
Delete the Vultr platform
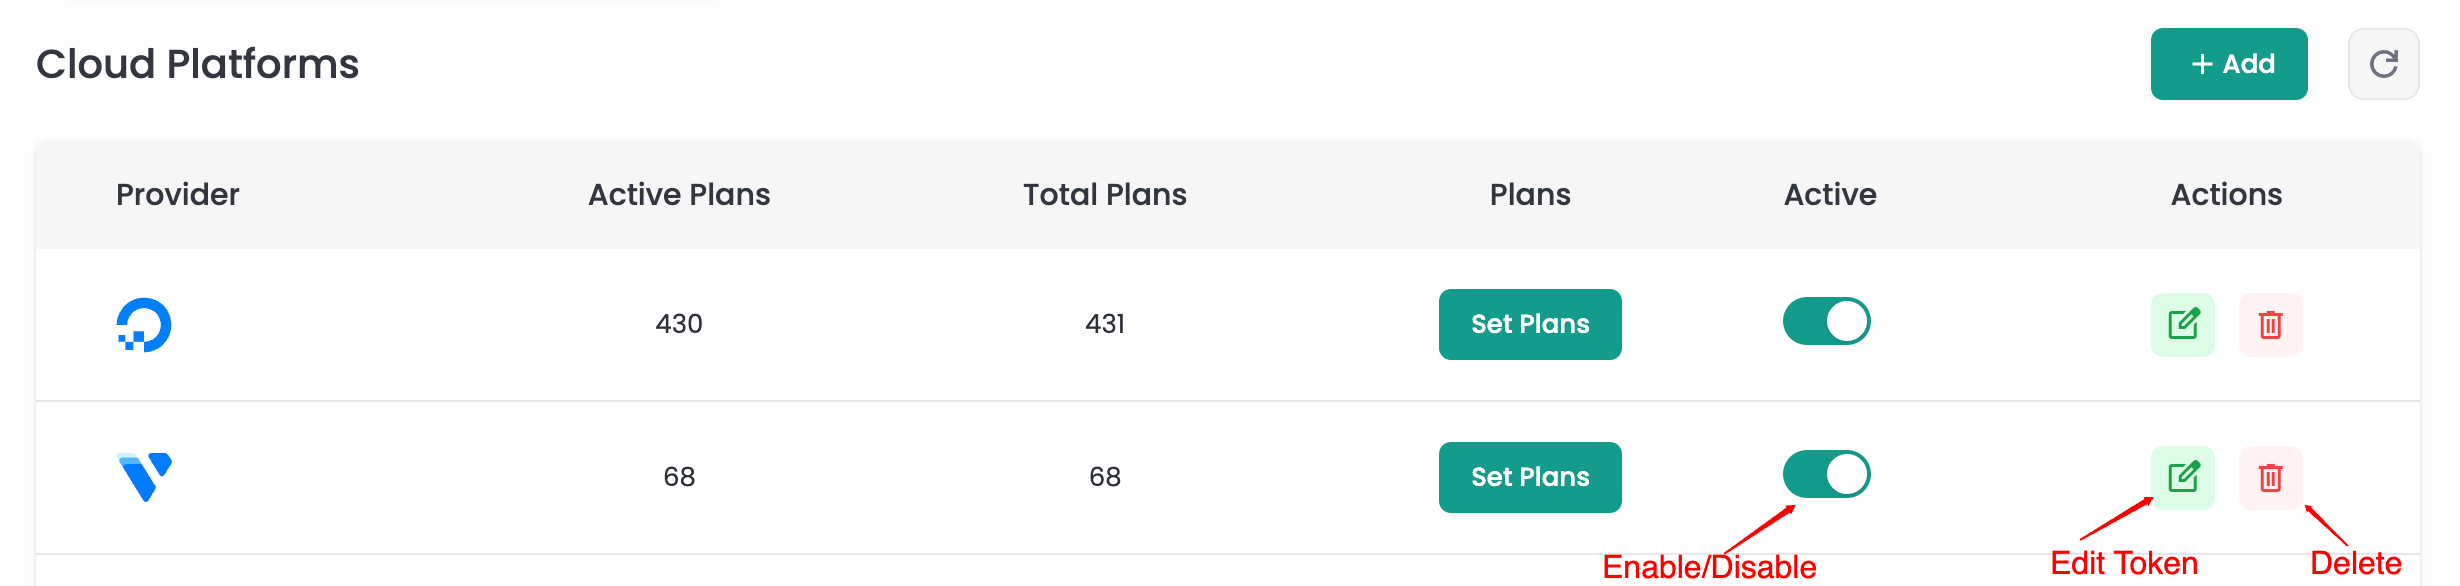click(x=2270, y=477)
